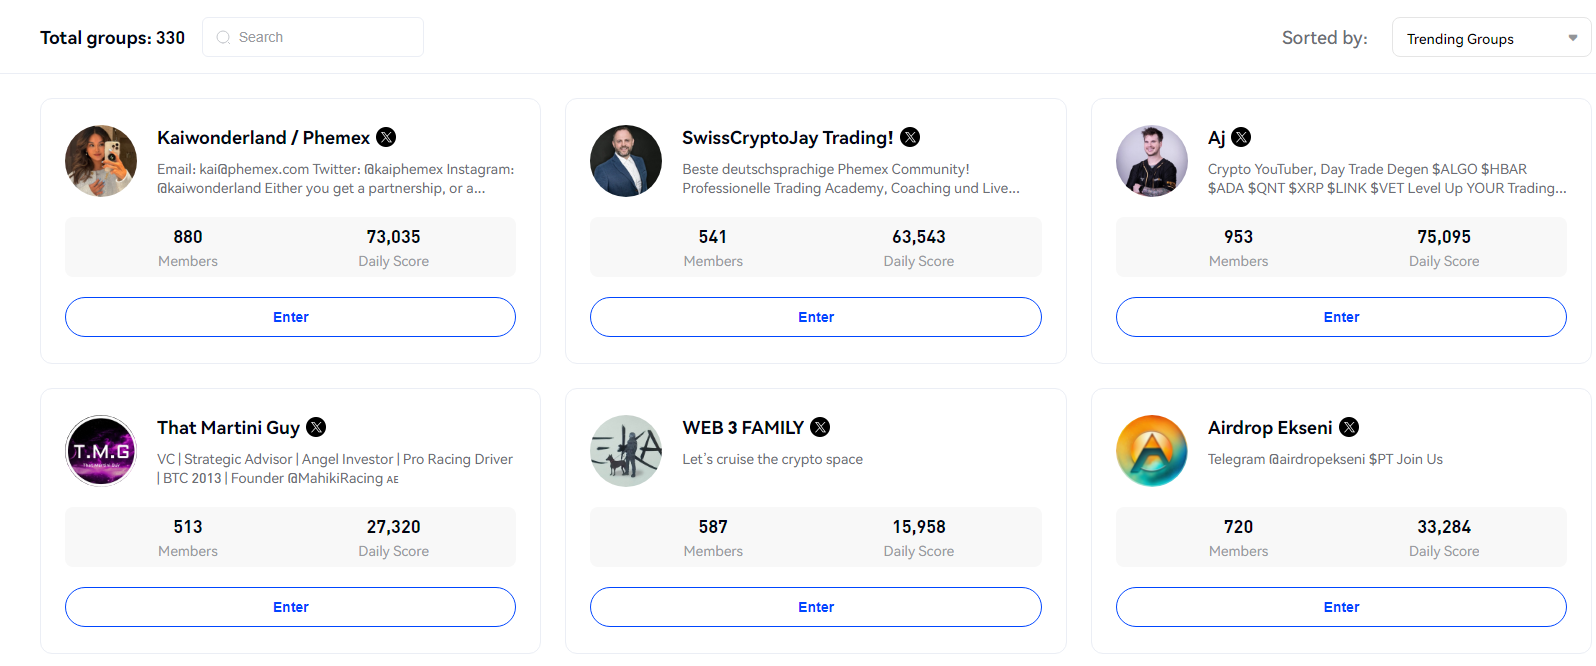Enter the Airdrop Ekseni group
The width and height of the screenshot is (1596, 666).
1341,606
